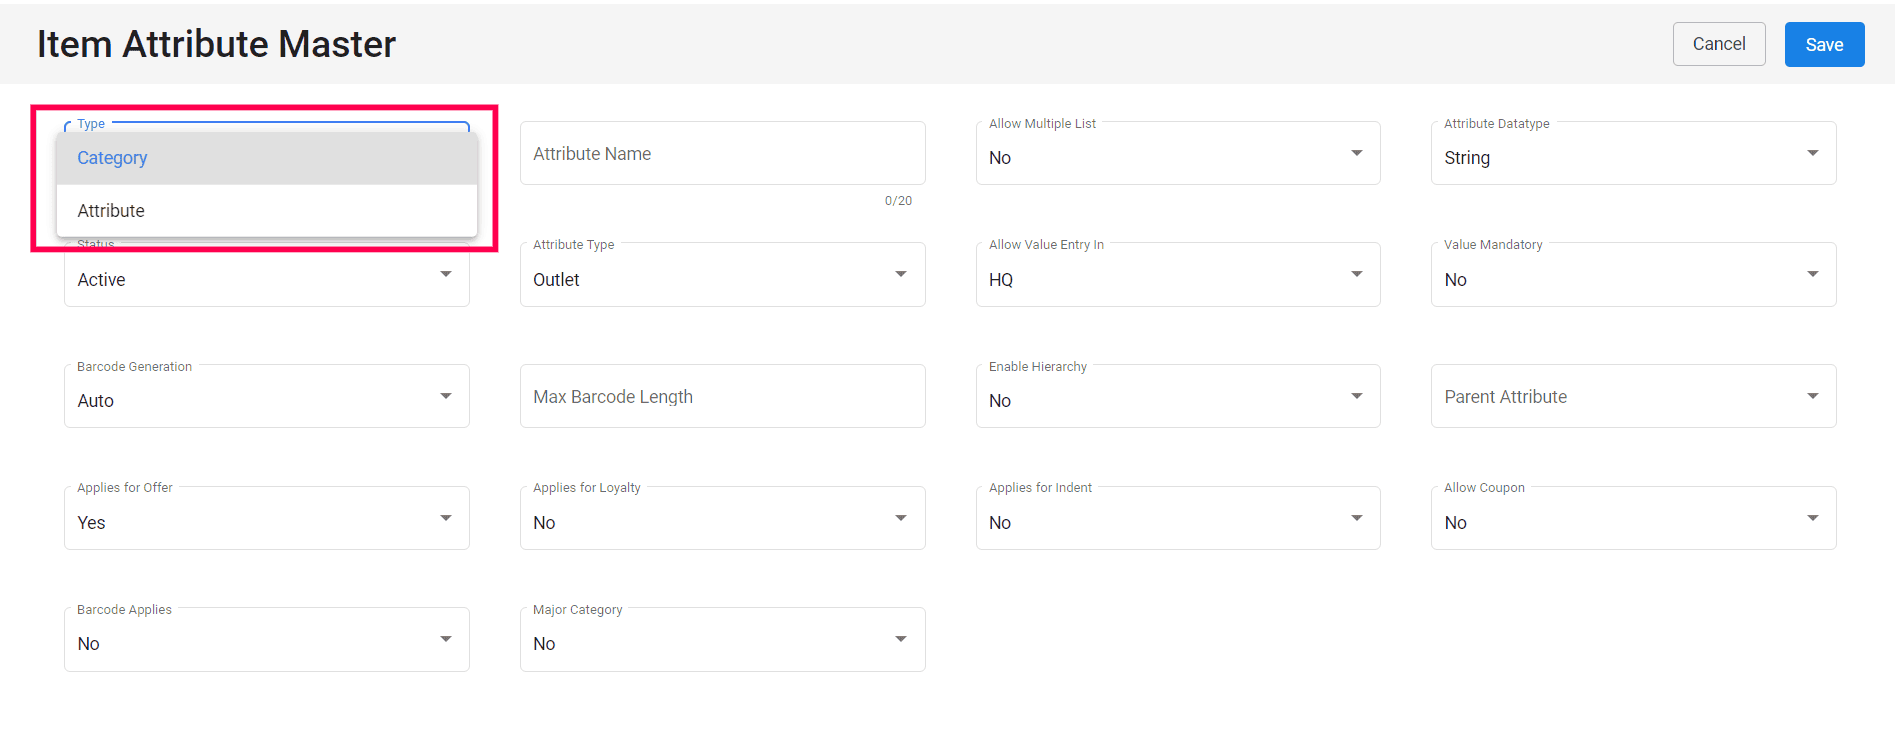Type in the Attribute Name field
Image resolution: width=1895 pixels, height=748 pixels.
pyautogui.click(x=722, y=154)
